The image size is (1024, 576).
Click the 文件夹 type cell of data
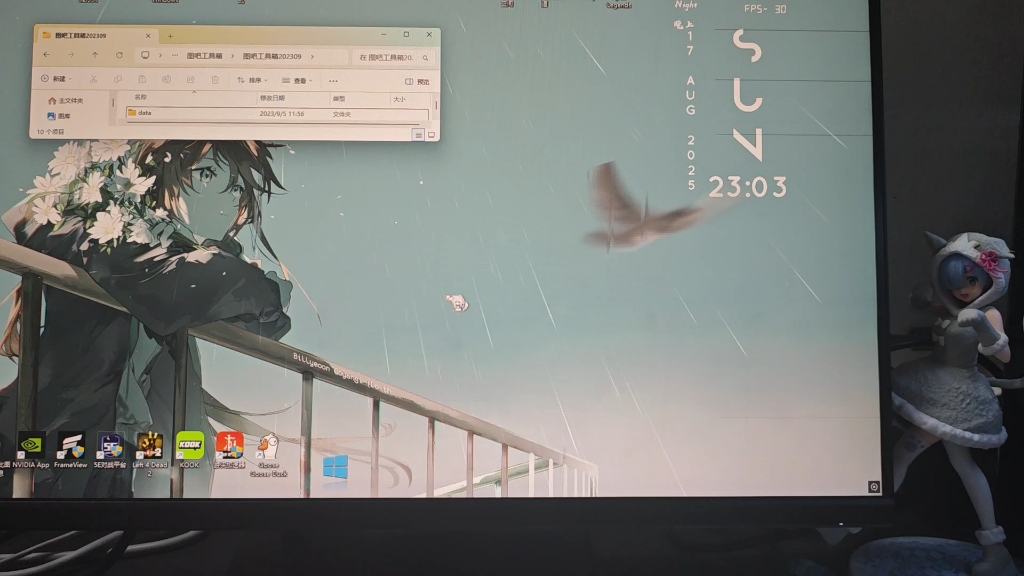pos(342,114)
